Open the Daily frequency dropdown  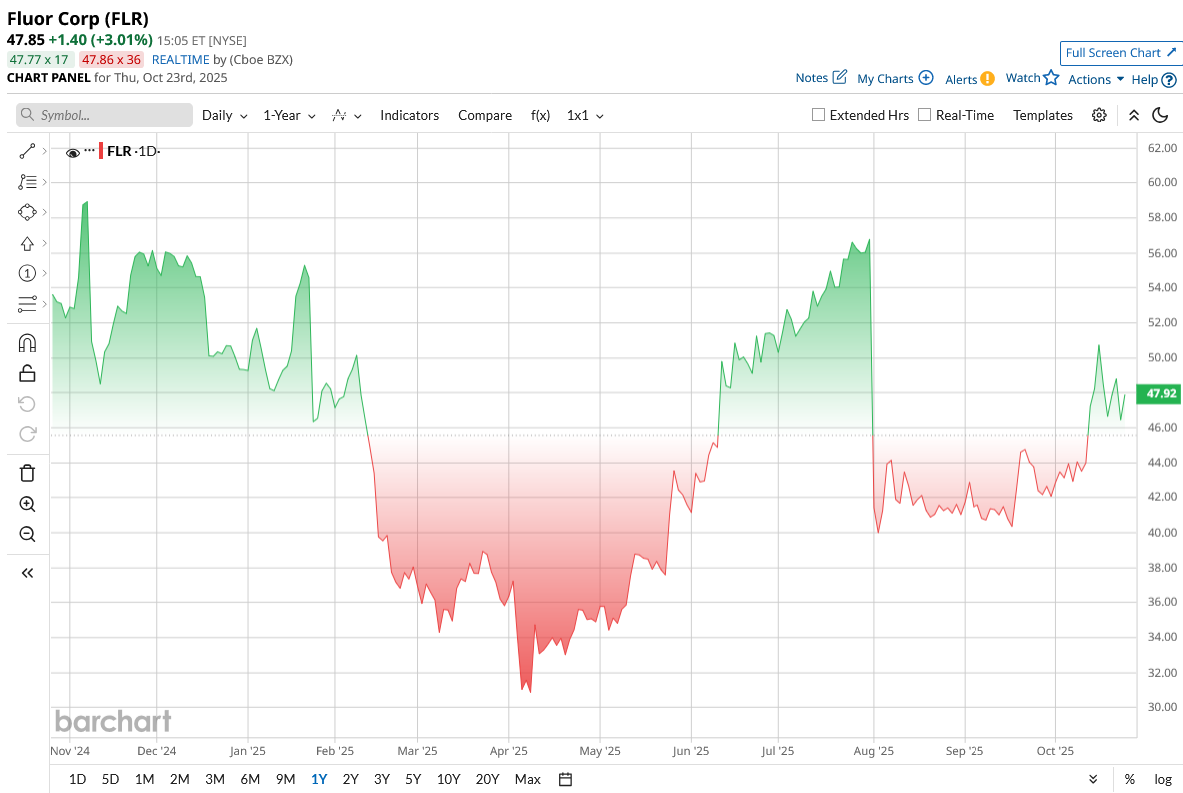[x=225, y=115]
